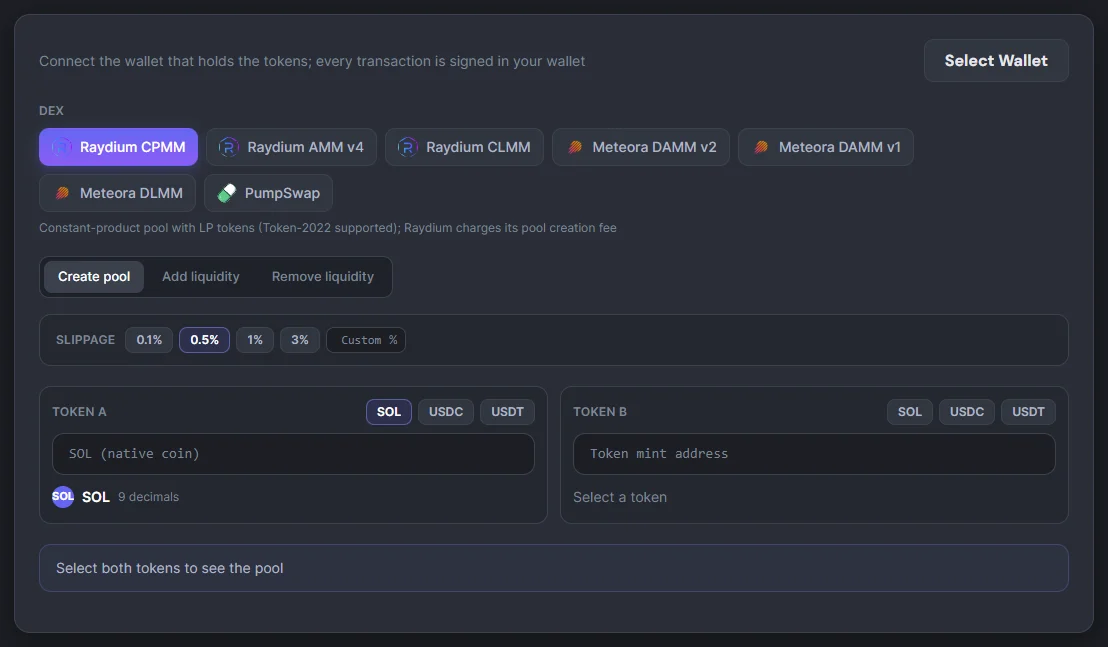Click the Token A address input field

[293, 453]
